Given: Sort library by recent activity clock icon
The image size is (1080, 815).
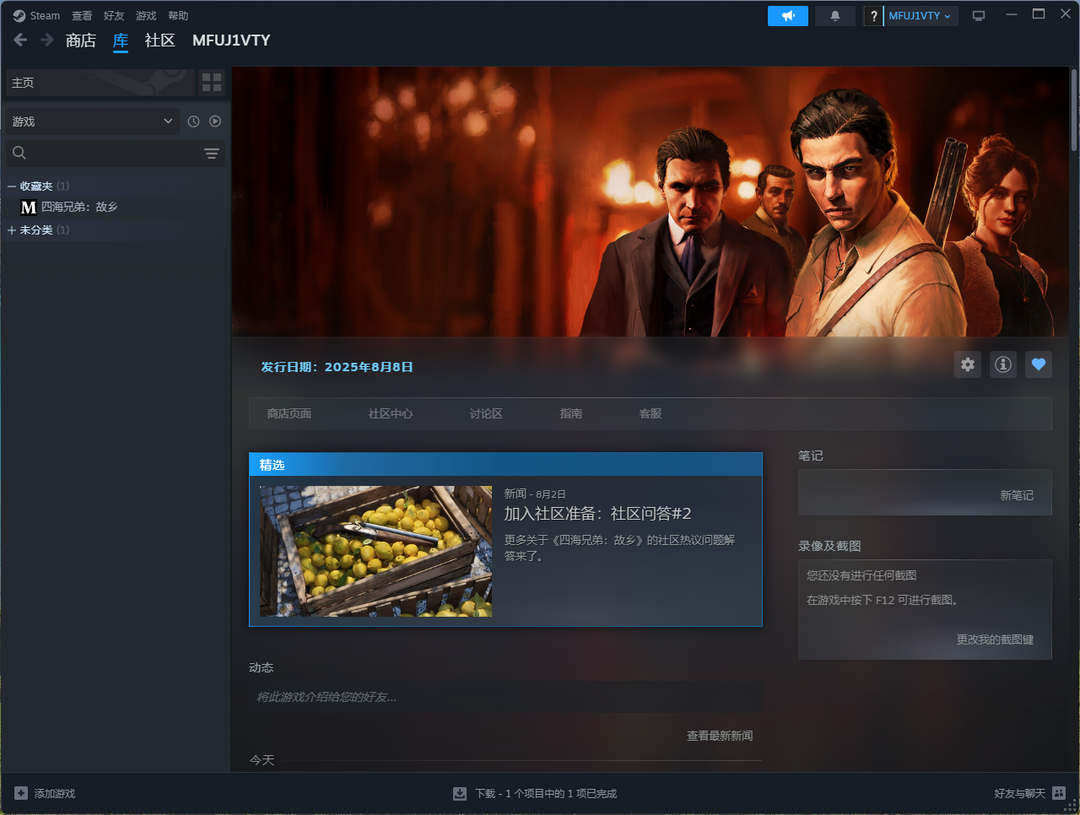Looking at the screenshot, I should click(194, 121).
